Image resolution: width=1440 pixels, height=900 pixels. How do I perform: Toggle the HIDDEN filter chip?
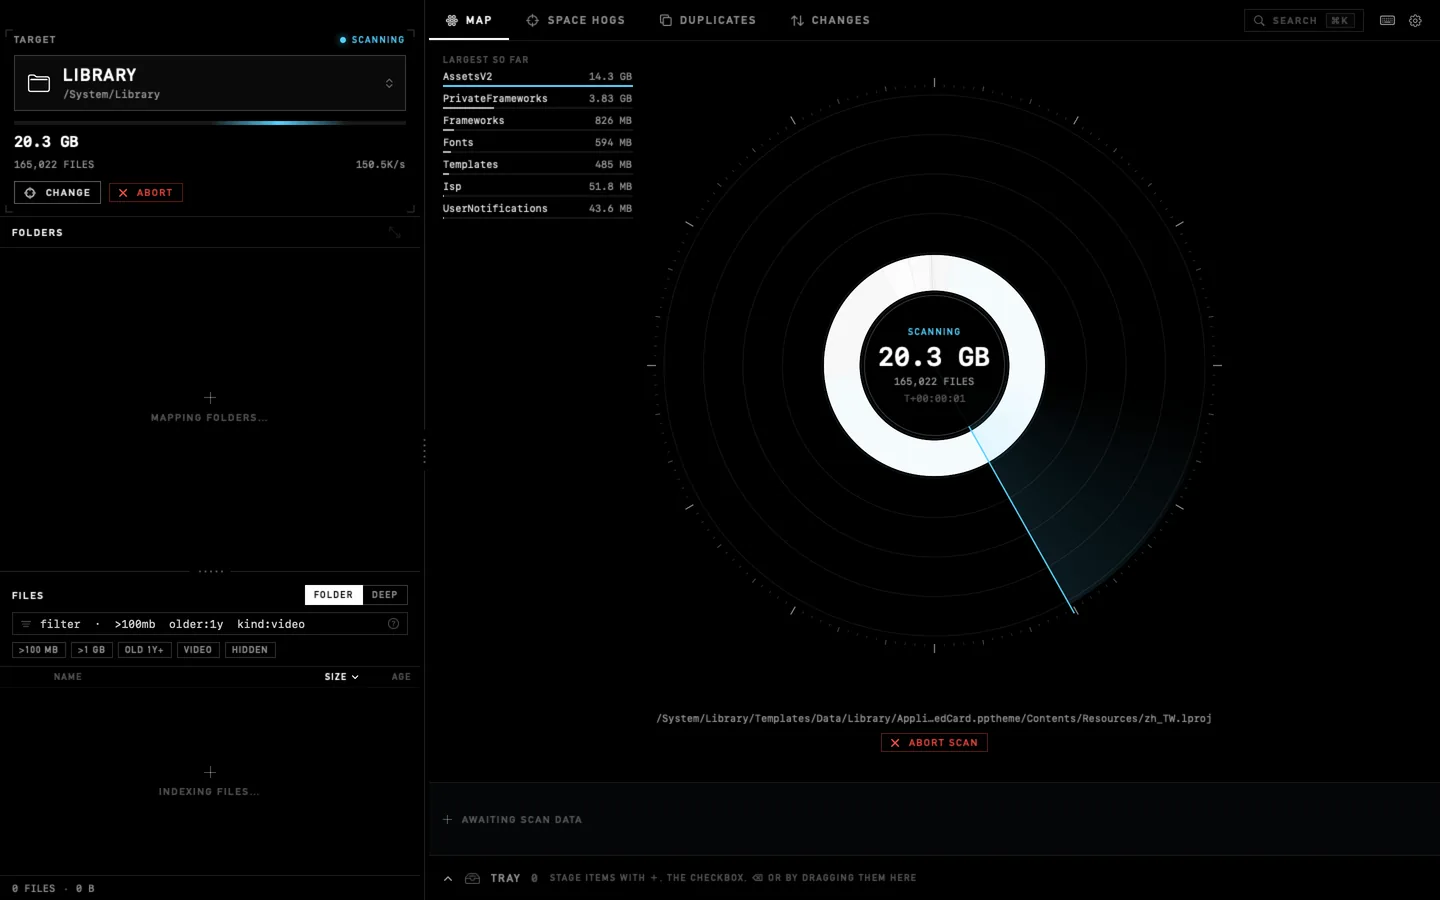(250, 650)
